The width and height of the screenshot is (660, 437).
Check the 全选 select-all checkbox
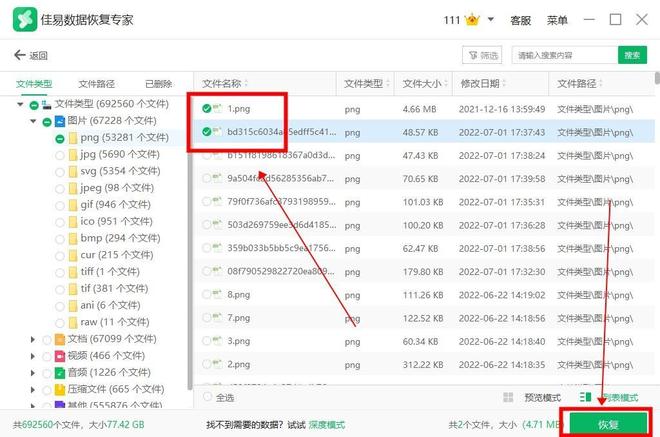tap(208, 397)
